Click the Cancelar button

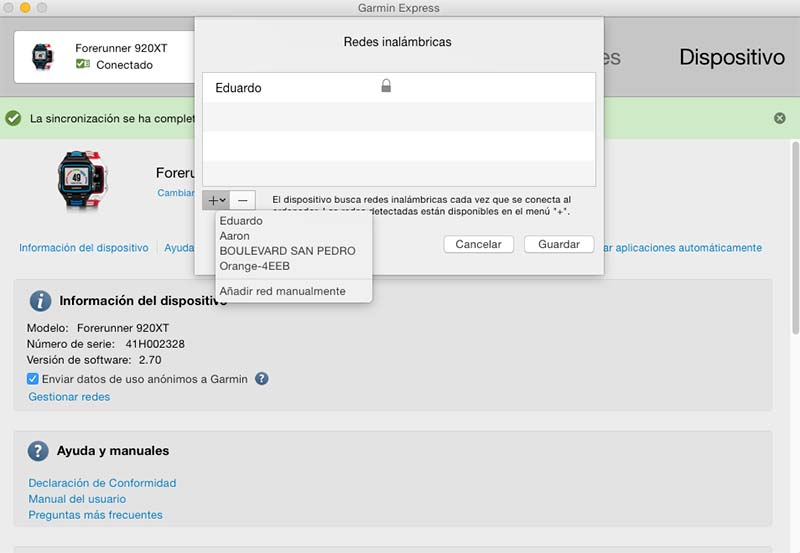click(479, 244)
